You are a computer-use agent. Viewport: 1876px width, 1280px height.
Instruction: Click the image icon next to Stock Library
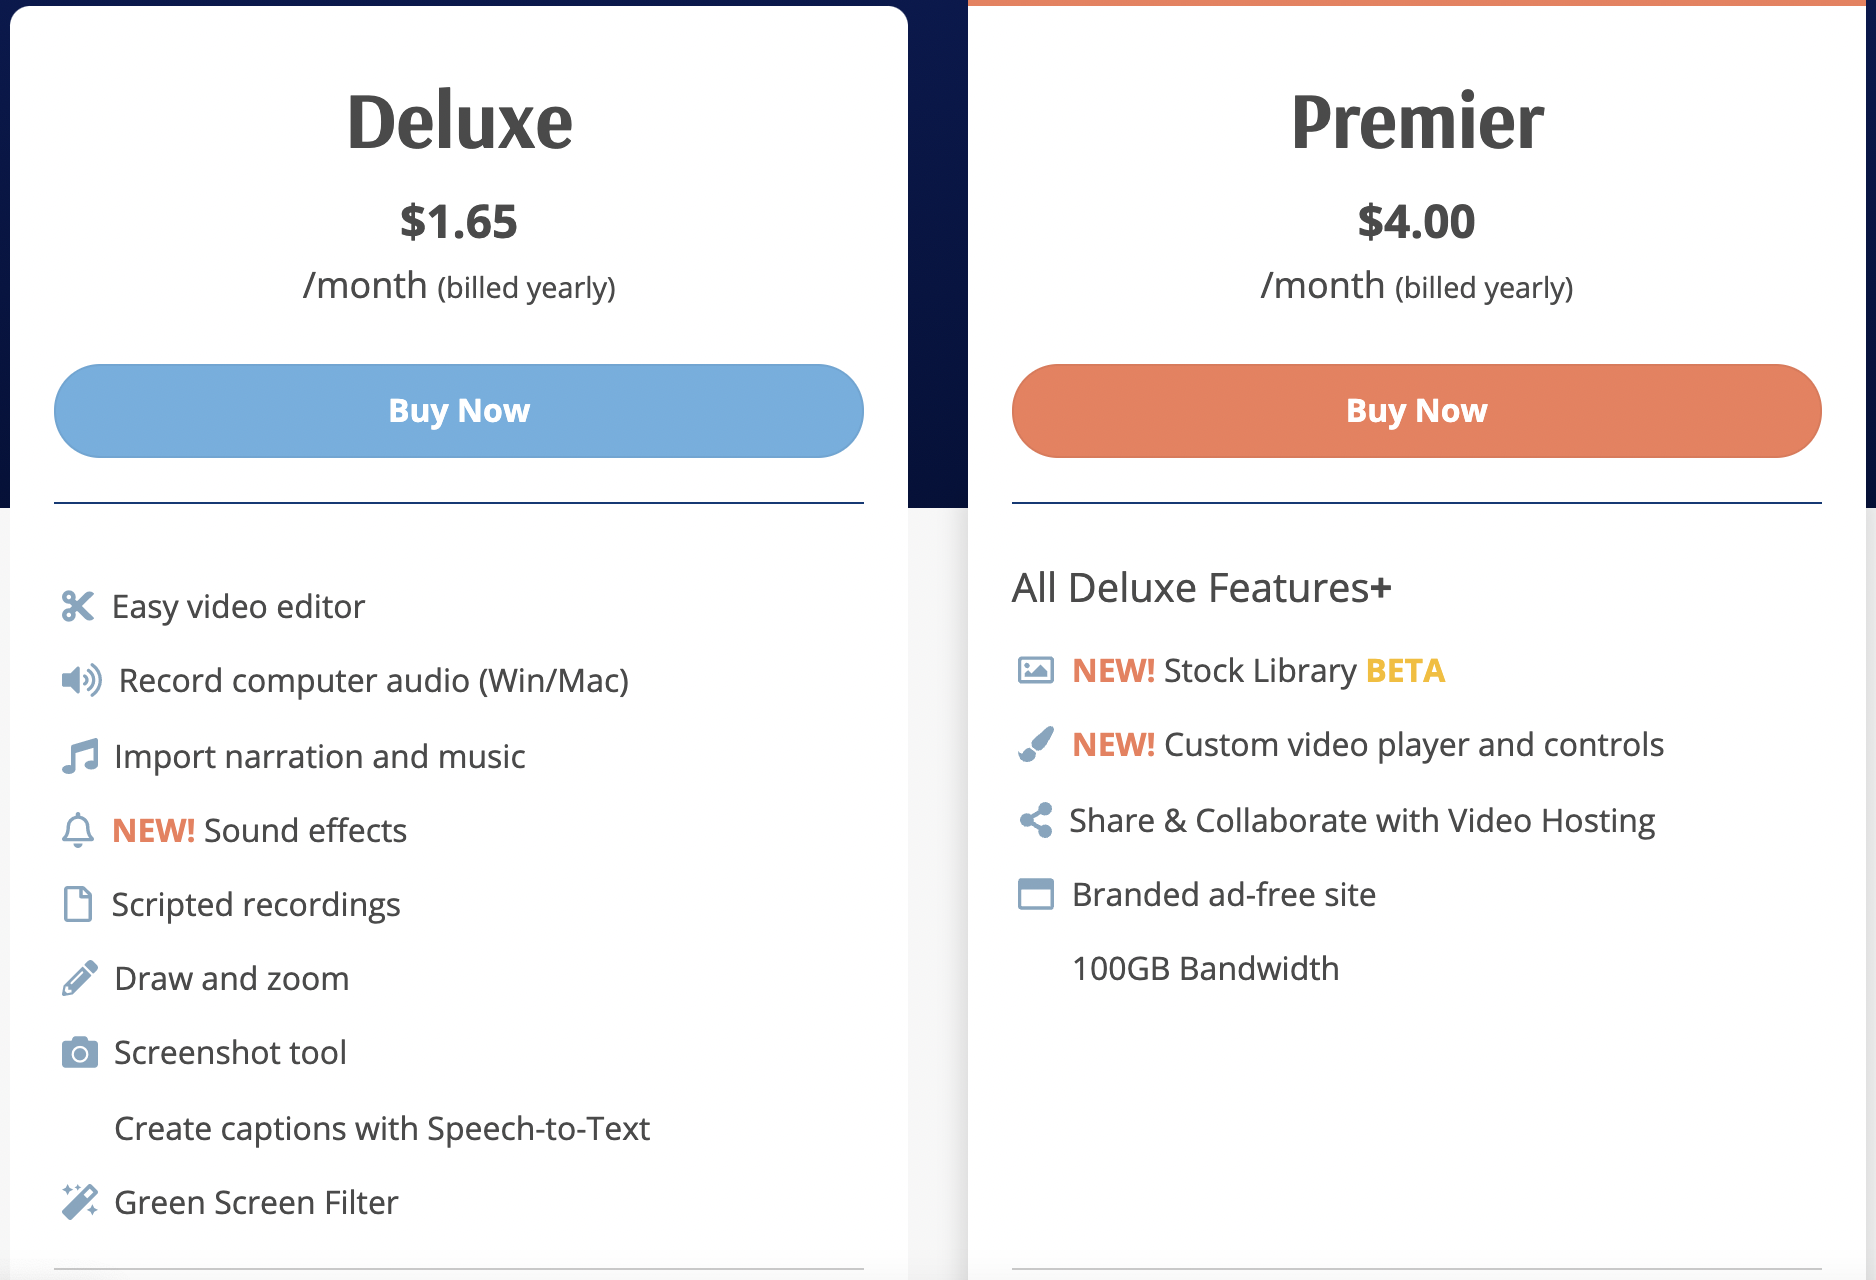[x=1037, y=670]
